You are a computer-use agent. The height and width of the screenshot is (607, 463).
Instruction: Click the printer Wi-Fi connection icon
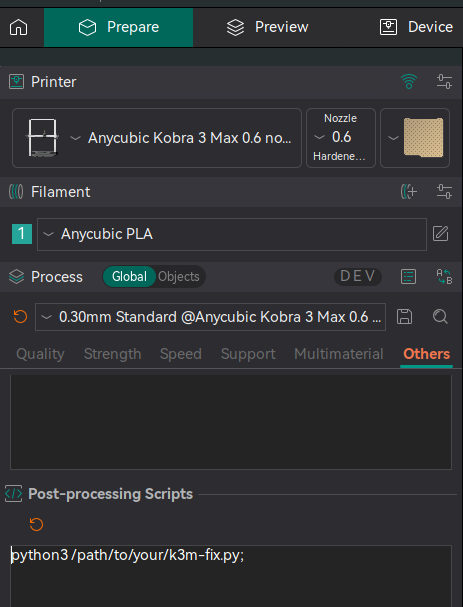pos(409,82)
